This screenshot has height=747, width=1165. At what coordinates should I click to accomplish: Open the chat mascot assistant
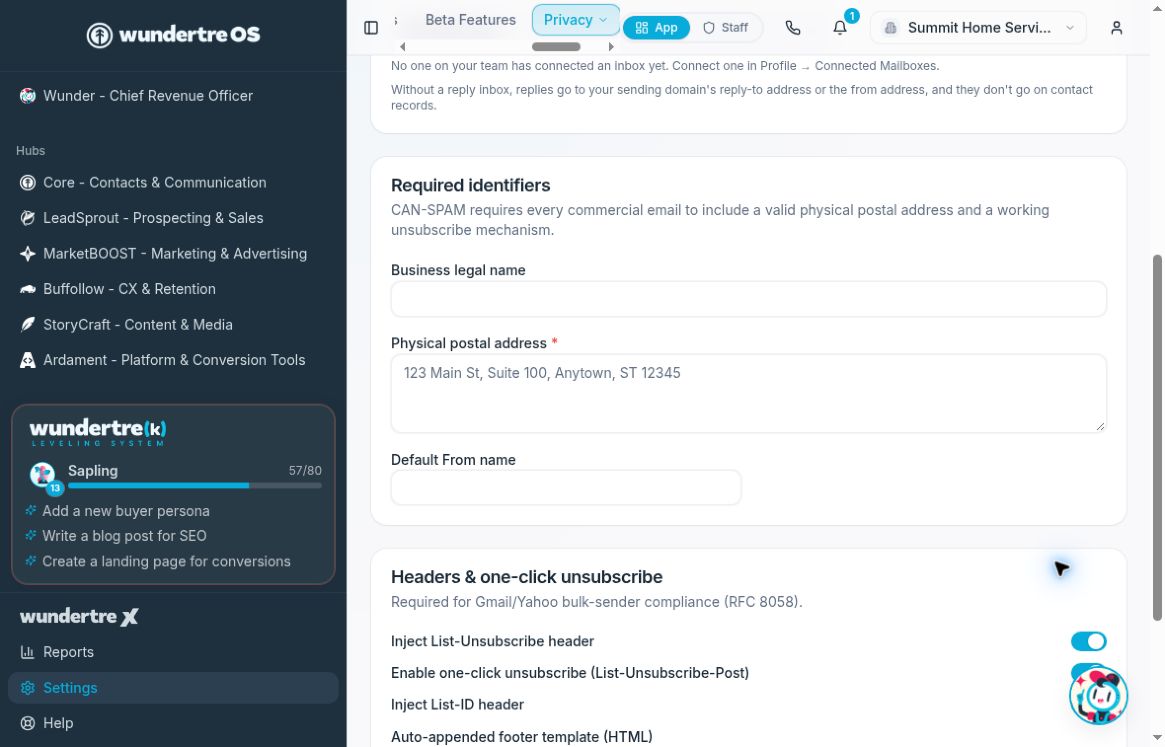coord(1098,696)
